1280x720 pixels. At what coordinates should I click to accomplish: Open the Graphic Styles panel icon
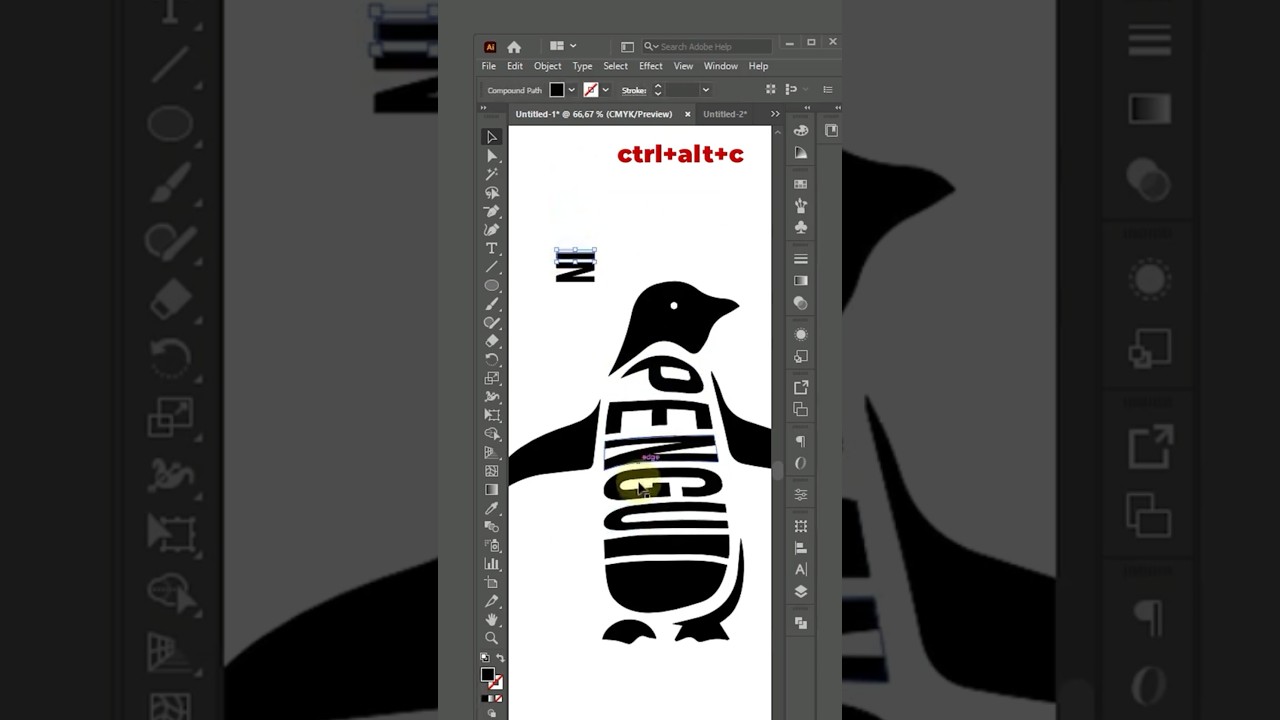coord(801,356)
